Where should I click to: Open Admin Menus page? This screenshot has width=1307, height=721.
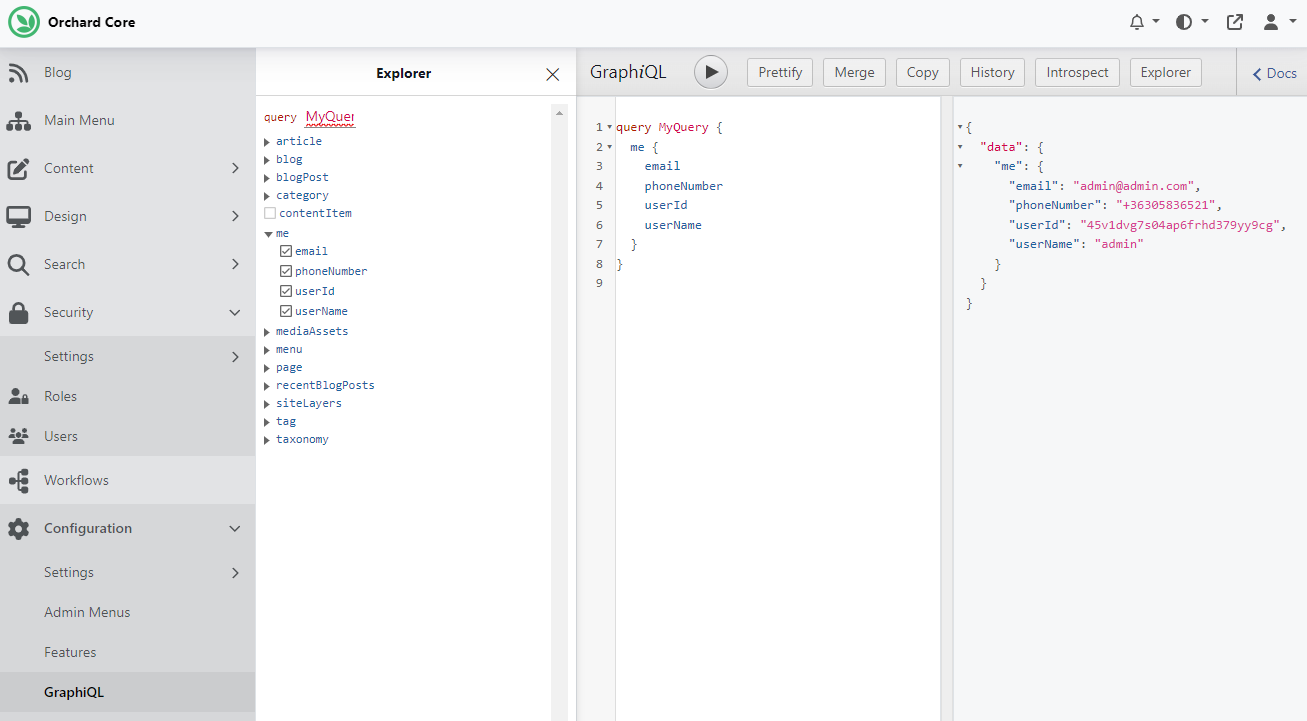128,613
